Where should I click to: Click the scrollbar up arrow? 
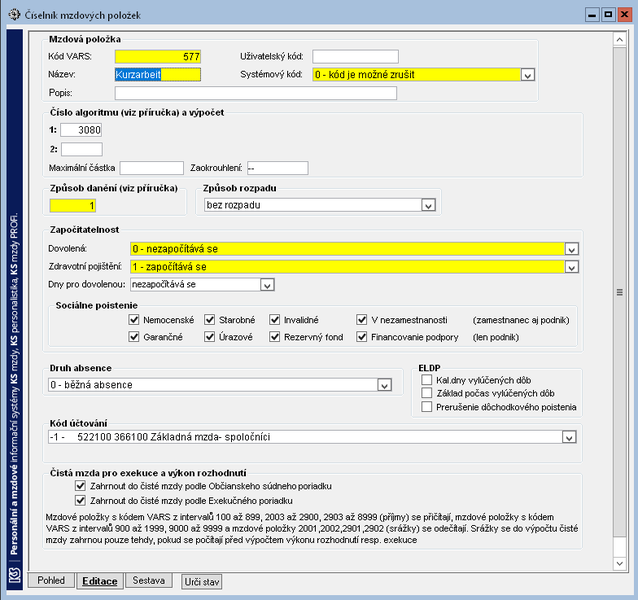(x=619, y=39)
